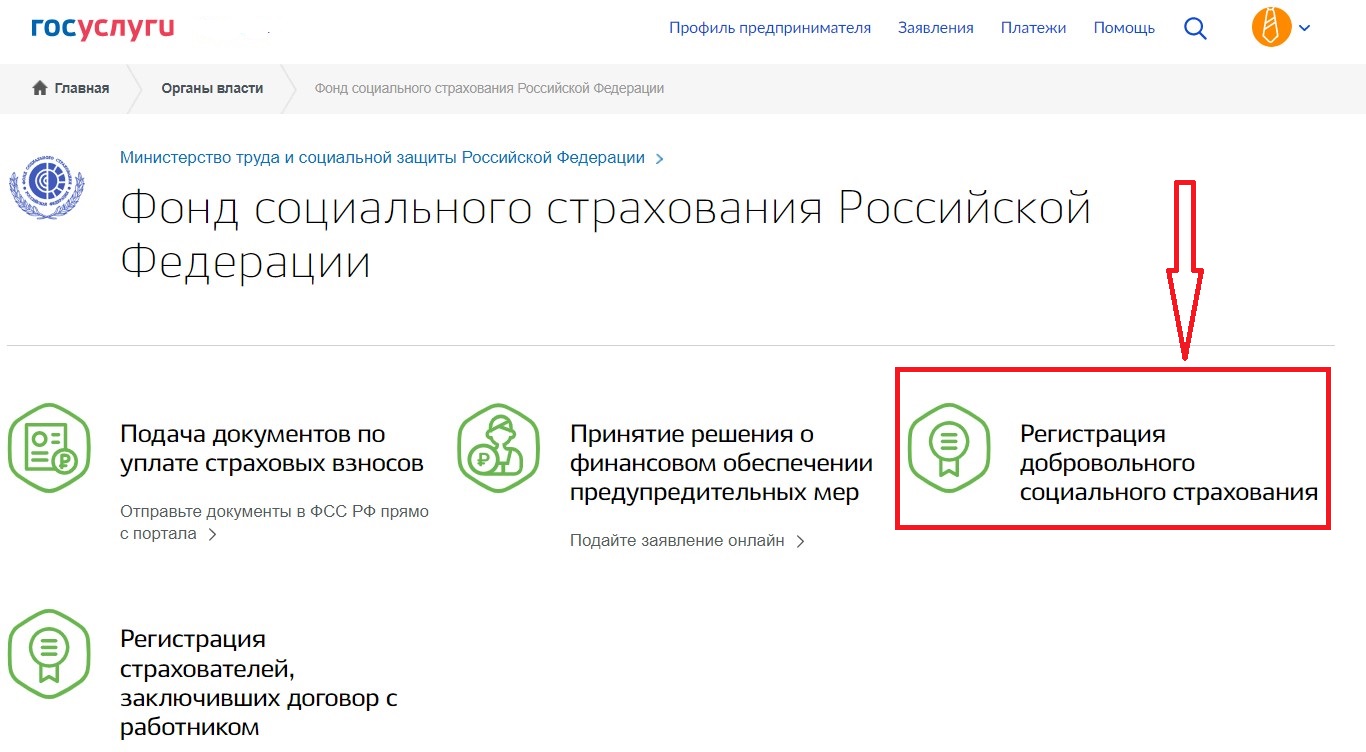
Task: Click the orange user avatar icon
Action: (1271, 28)
